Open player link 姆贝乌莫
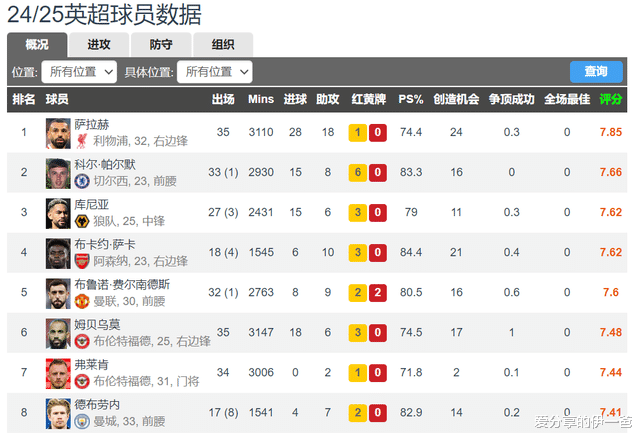The height and width of the screenshot is (438, 640). tap(97, 325)
